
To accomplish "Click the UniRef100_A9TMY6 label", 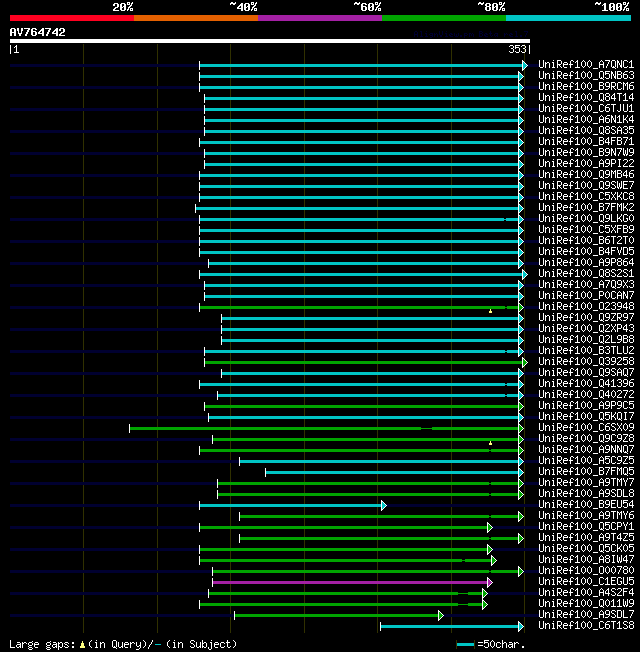I will (x=586, y=516).
